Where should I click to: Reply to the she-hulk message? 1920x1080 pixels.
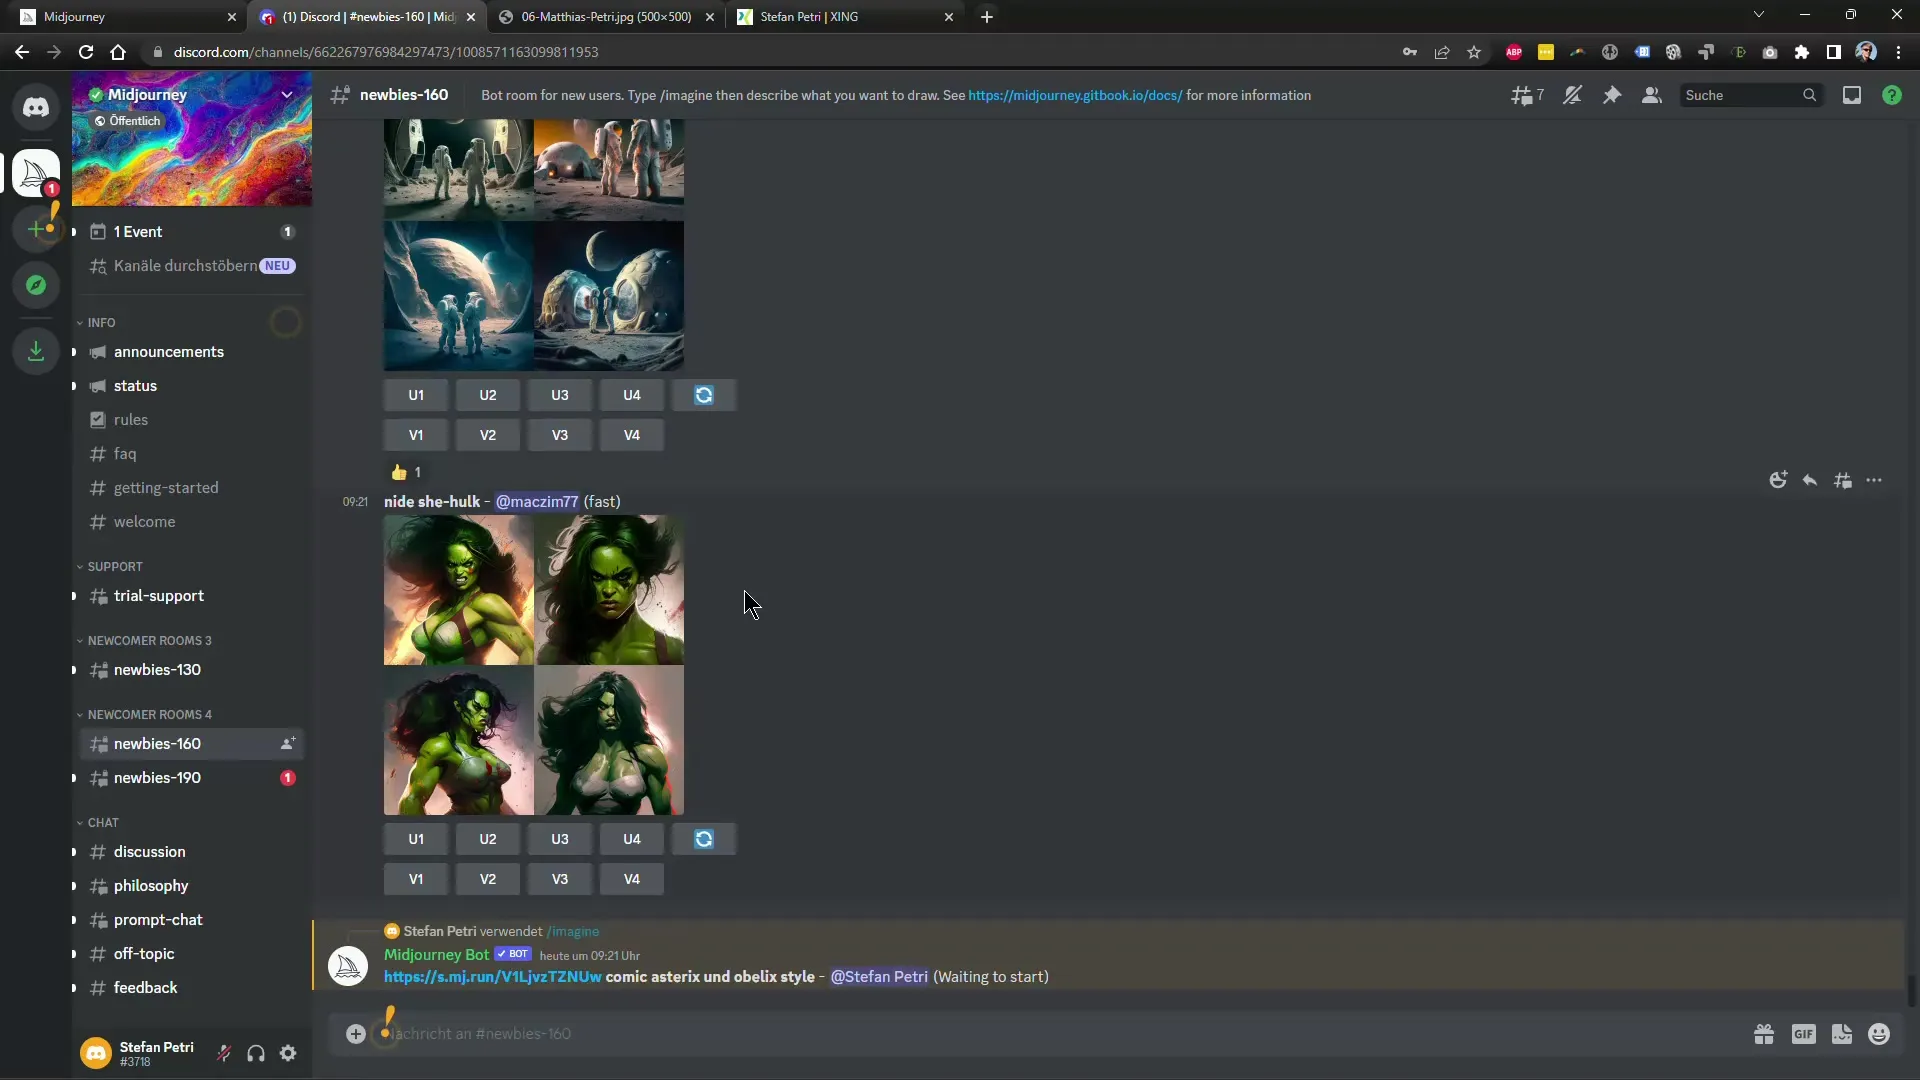[1810, 480]
